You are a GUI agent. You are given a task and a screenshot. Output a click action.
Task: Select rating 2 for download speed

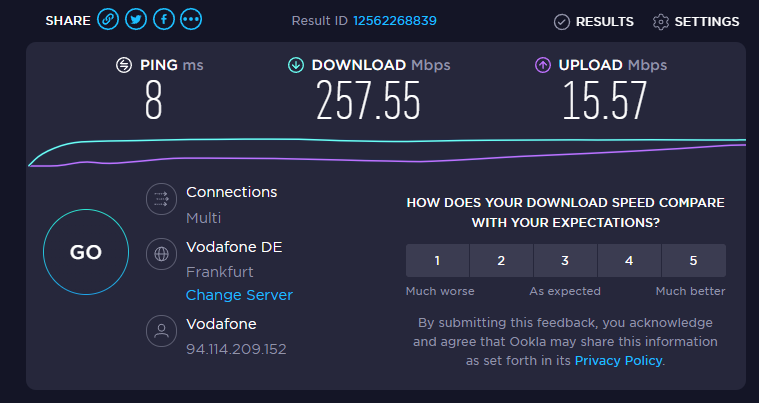click(x=501, y=261)
